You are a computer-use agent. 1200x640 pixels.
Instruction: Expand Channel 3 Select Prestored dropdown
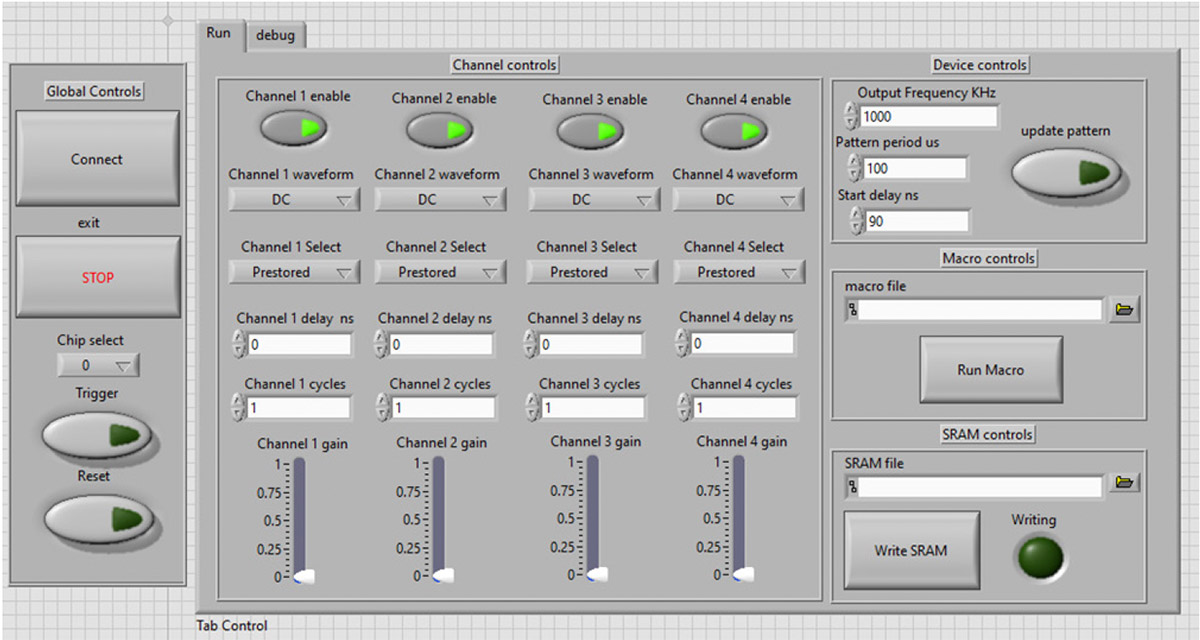[x=593, y=272]
